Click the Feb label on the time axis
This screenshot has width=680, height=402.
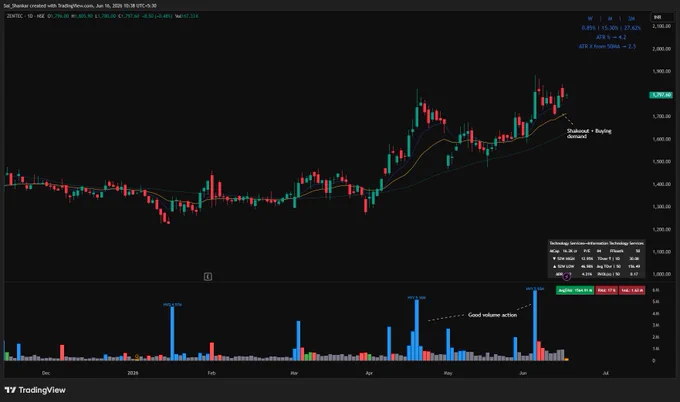[211, 373]
